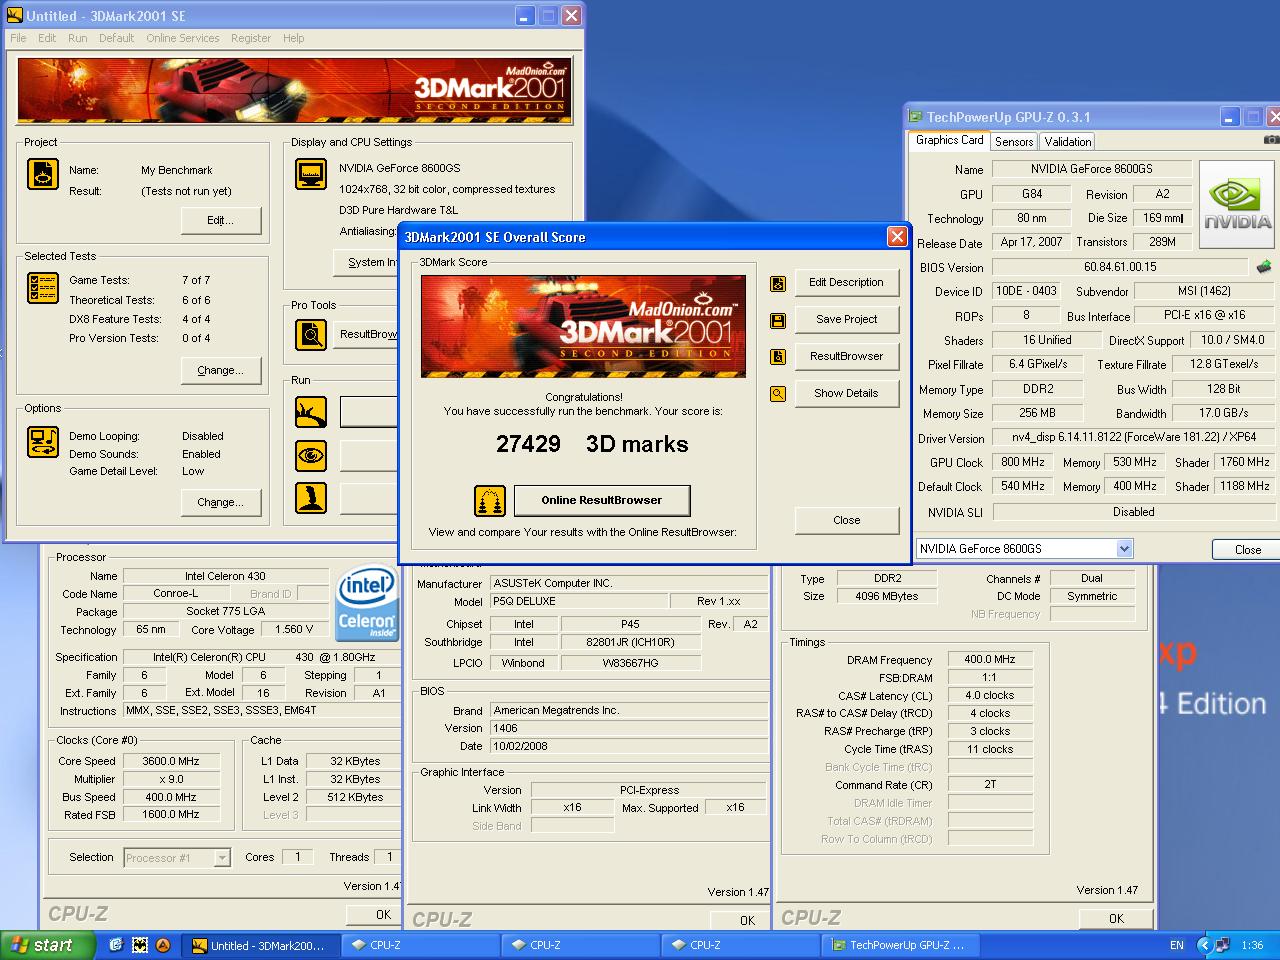
Task: Click the Pro Tools ResultBrowser magnifier icon
Action: click(x=311, y=335)
